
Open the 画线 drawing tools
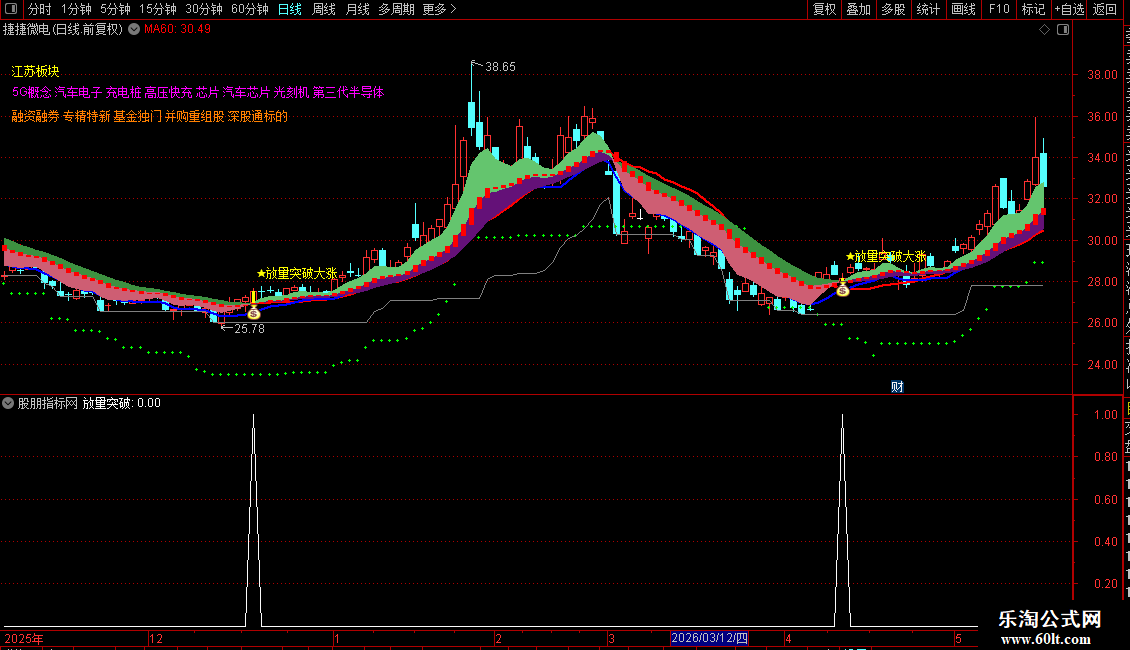point(964,9)
